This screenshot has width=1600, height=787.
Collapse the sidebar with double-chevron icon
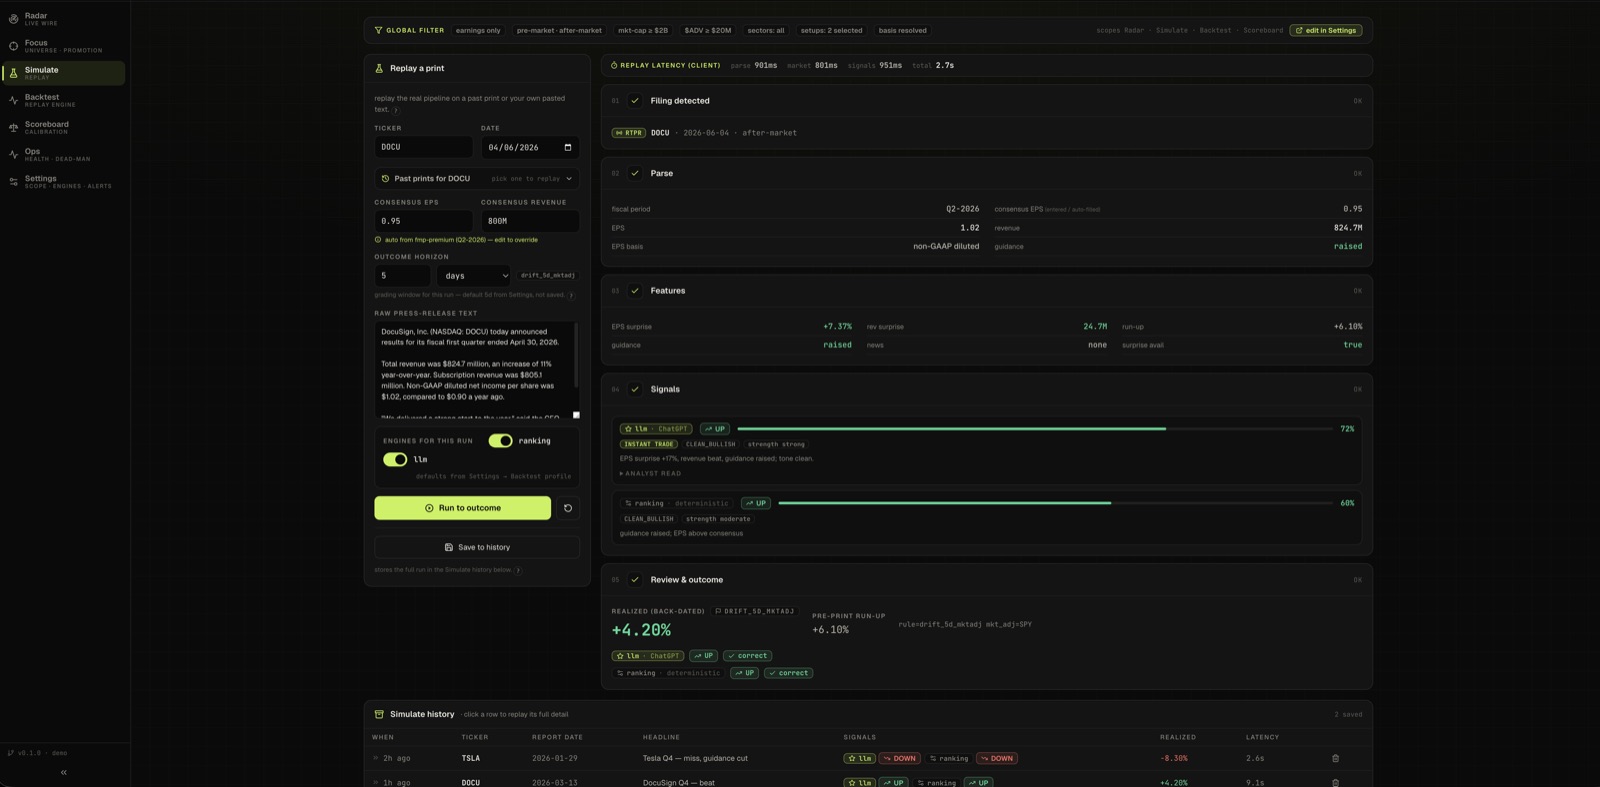click(63, 772)
